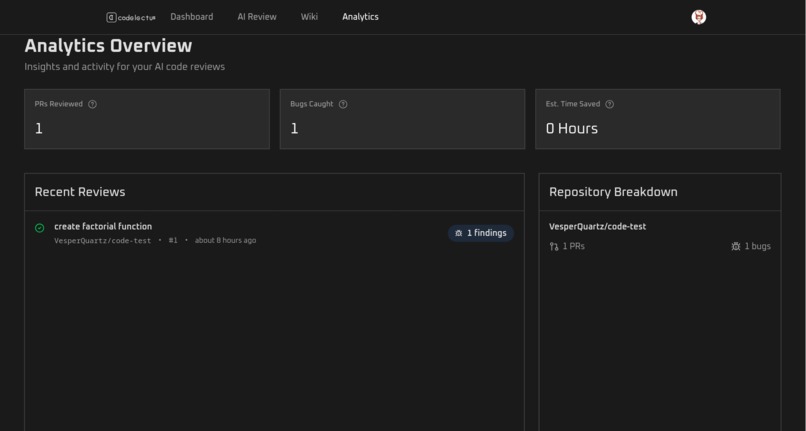Click the Est. Time Saved label
This screenshot has width=806, height=431.
(x=573, y=104)
